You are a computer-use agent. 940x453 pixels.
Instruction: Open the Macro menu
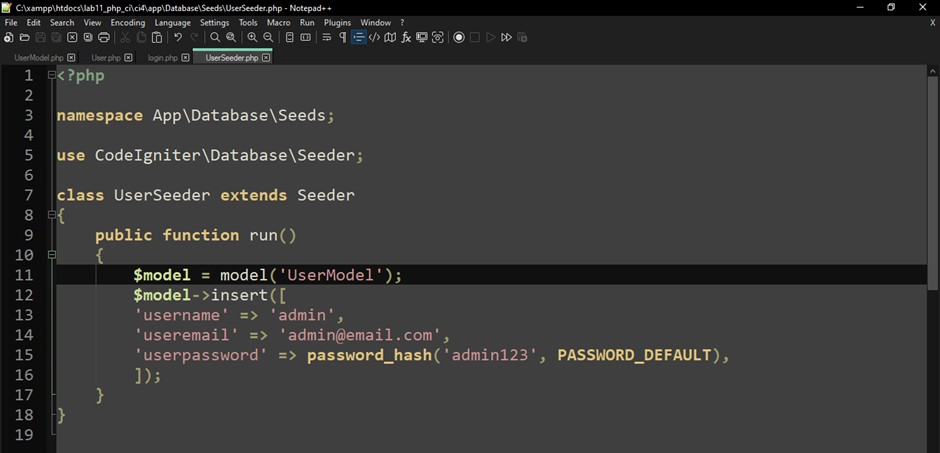tap(278, 23)
